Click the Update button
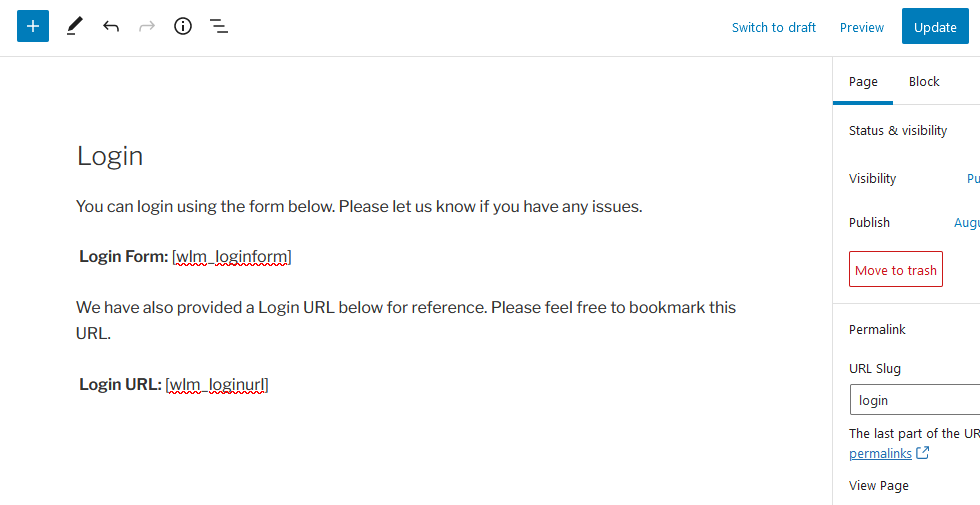 [x=935, y=27]
